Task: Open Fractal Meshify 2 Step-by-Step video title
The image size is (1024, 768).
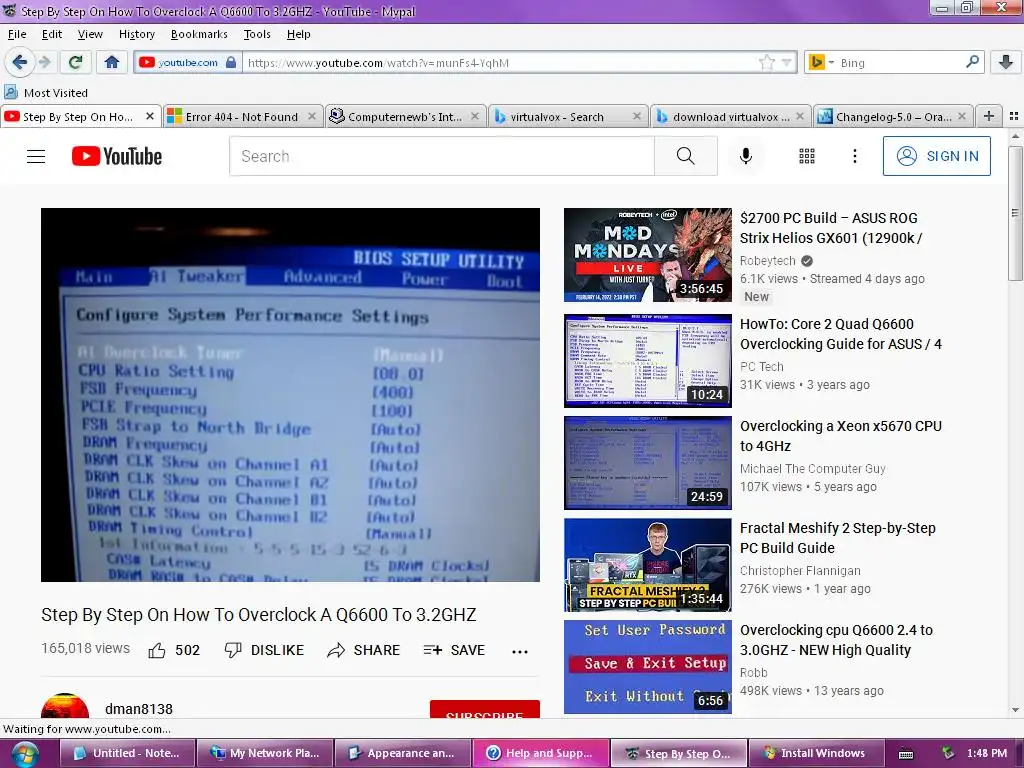Action: tap(838, 537)
